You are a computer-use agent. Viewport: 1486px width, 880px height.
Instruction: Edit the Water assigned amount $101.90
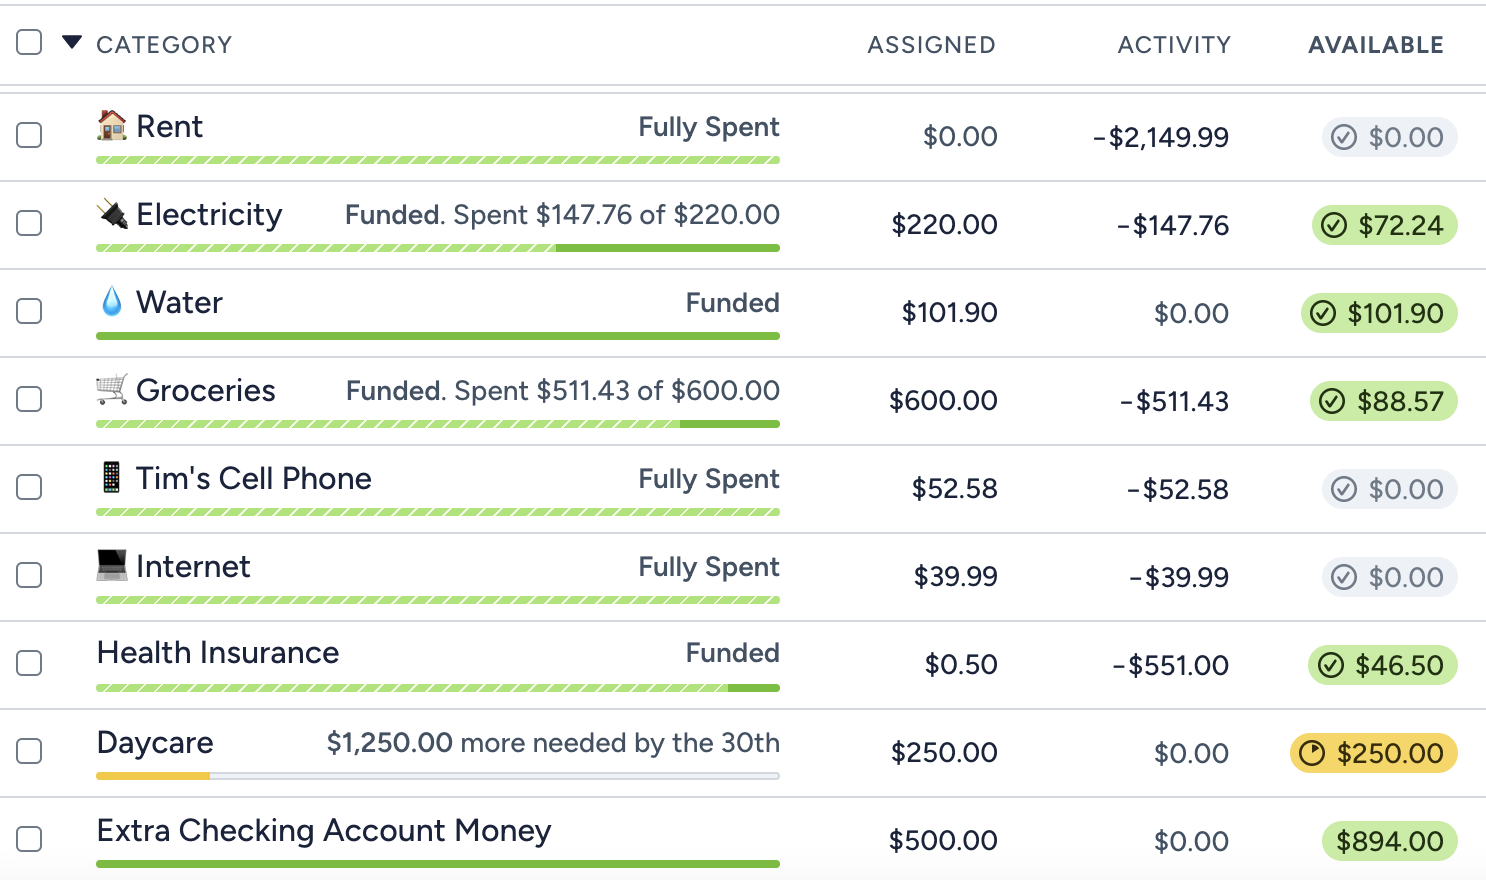tap(949, 313)
